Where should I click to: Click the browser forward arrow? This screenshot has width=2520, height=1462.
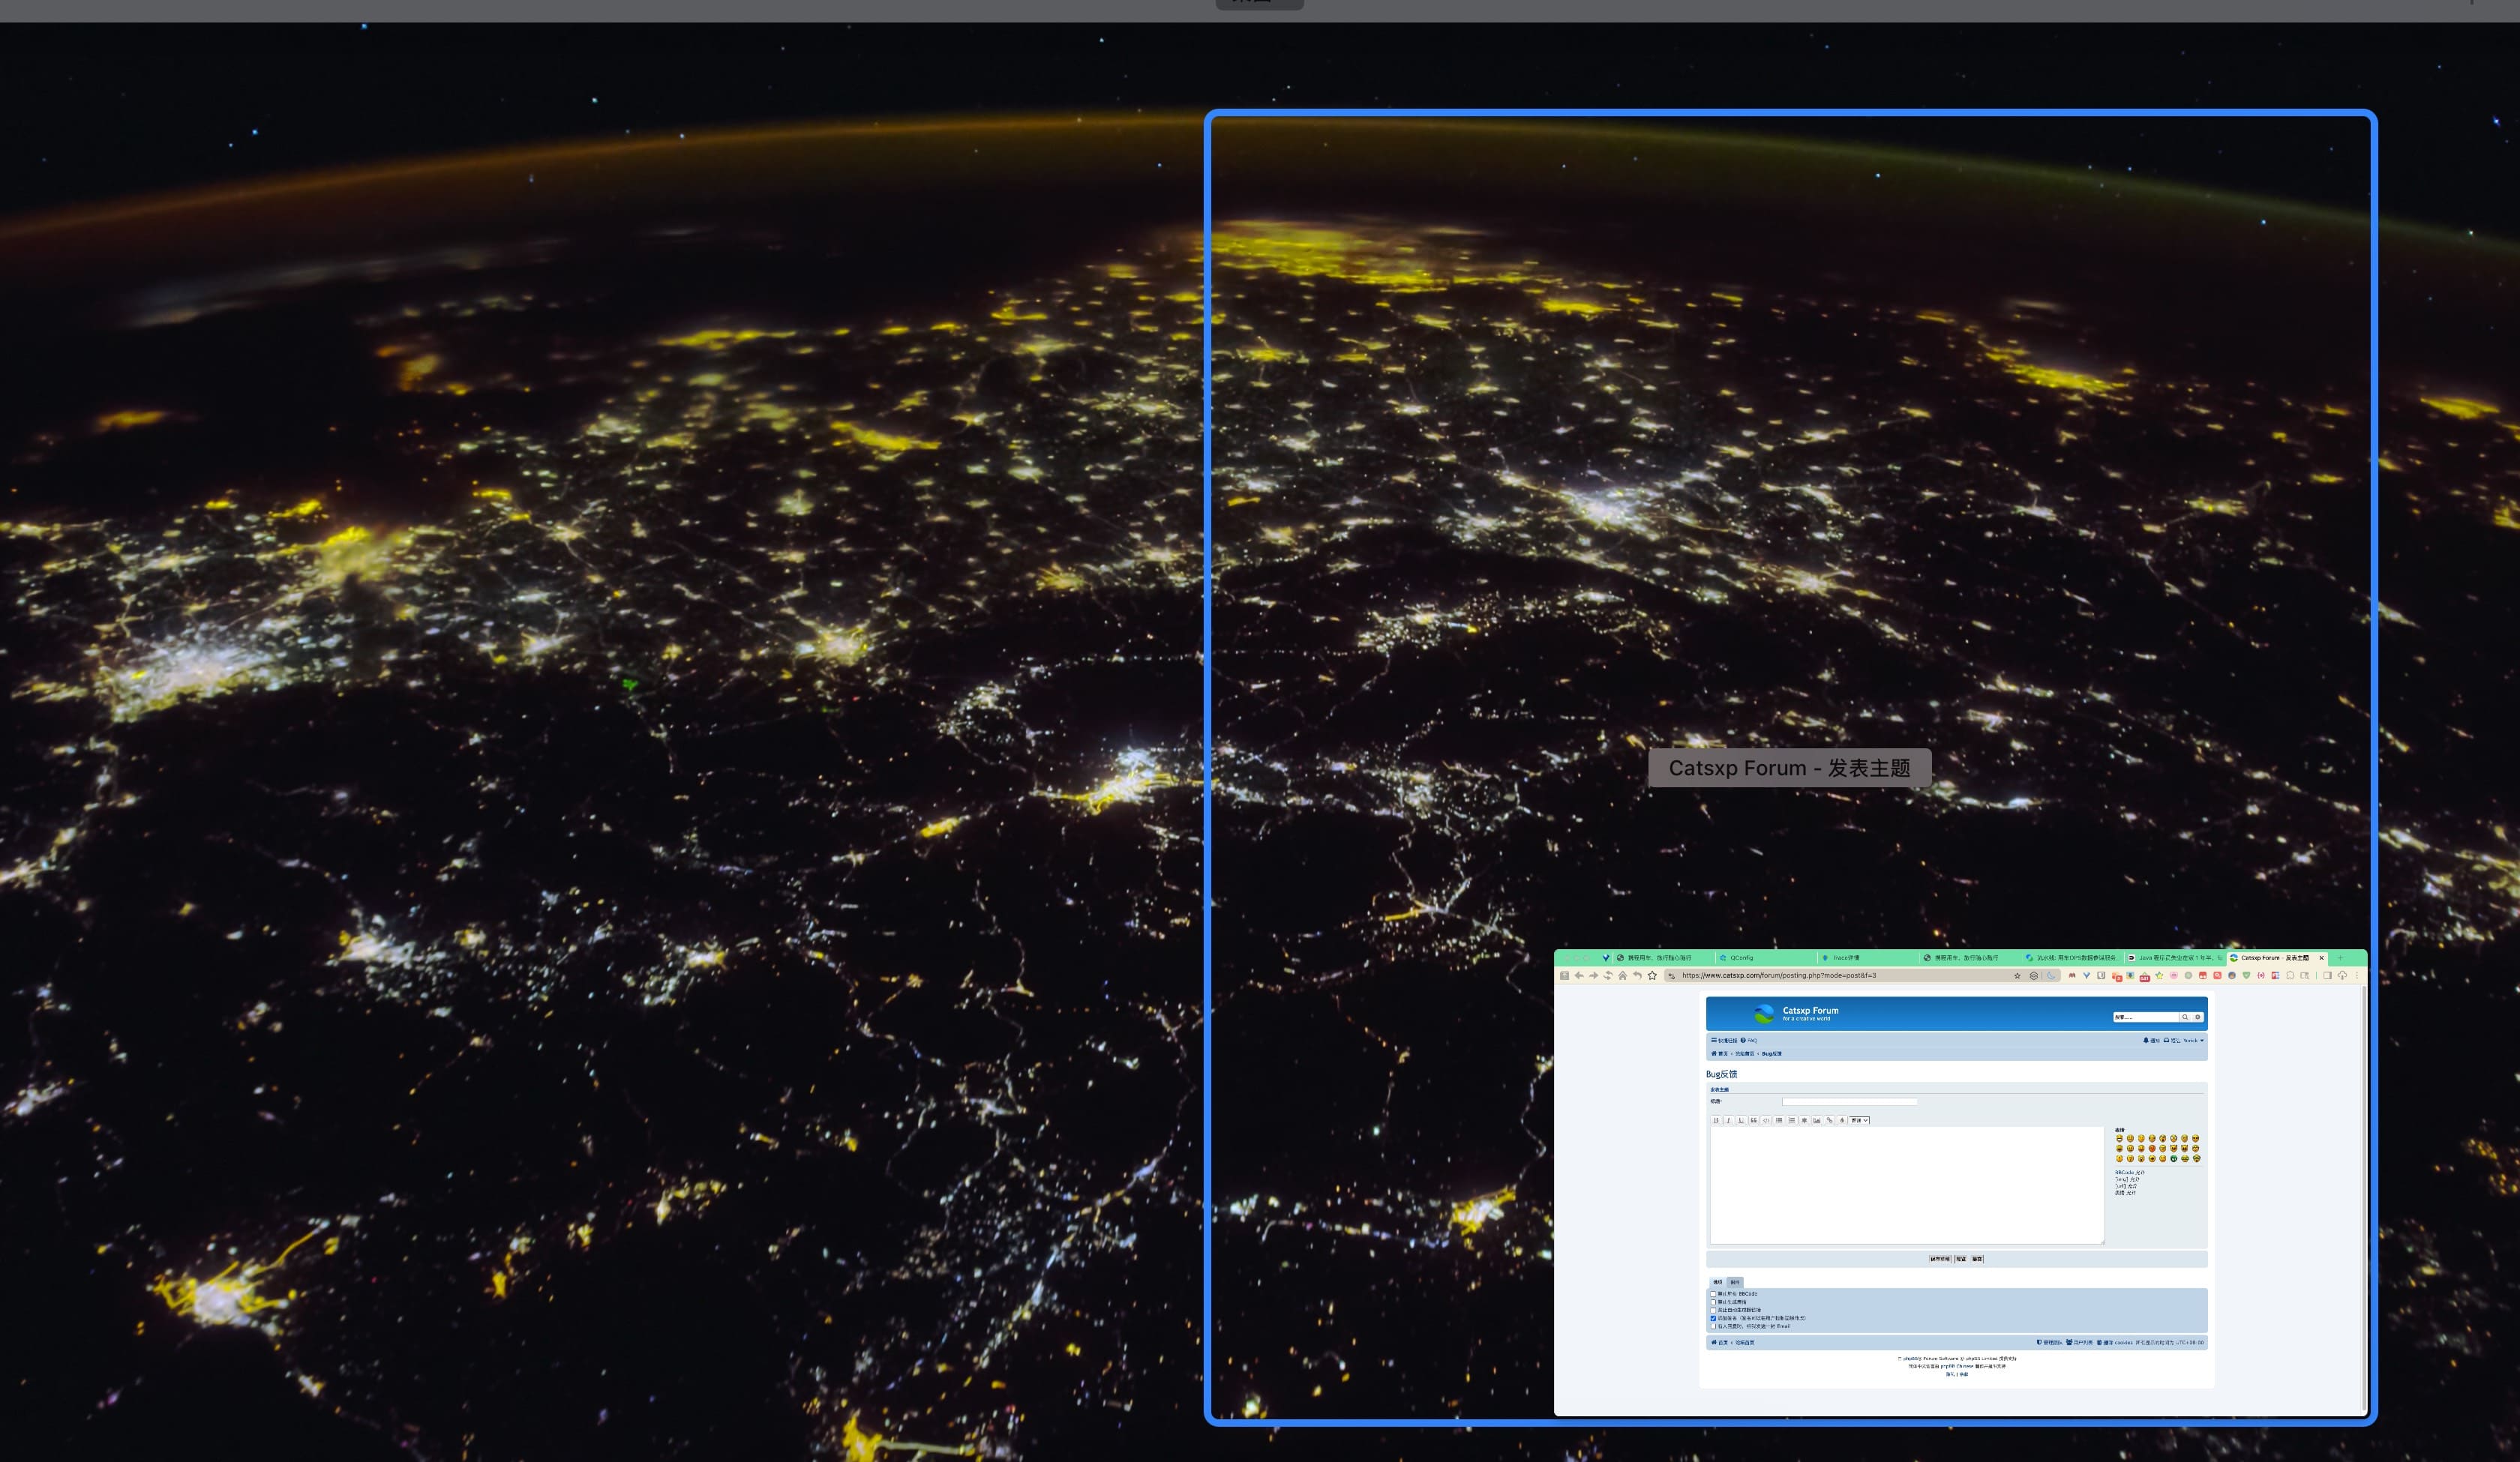click(x=1593, y=976)
